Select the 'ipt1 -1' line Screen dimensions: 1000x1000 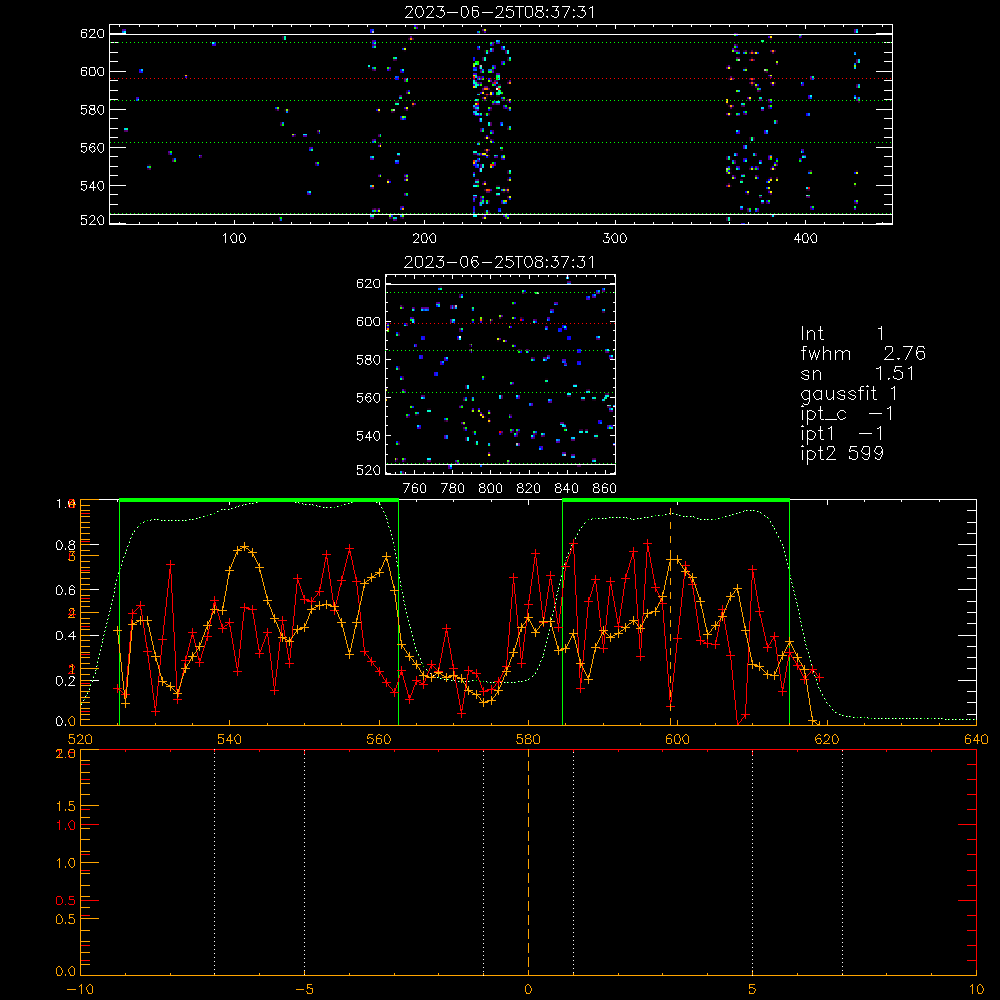click(x=842, y=434)
